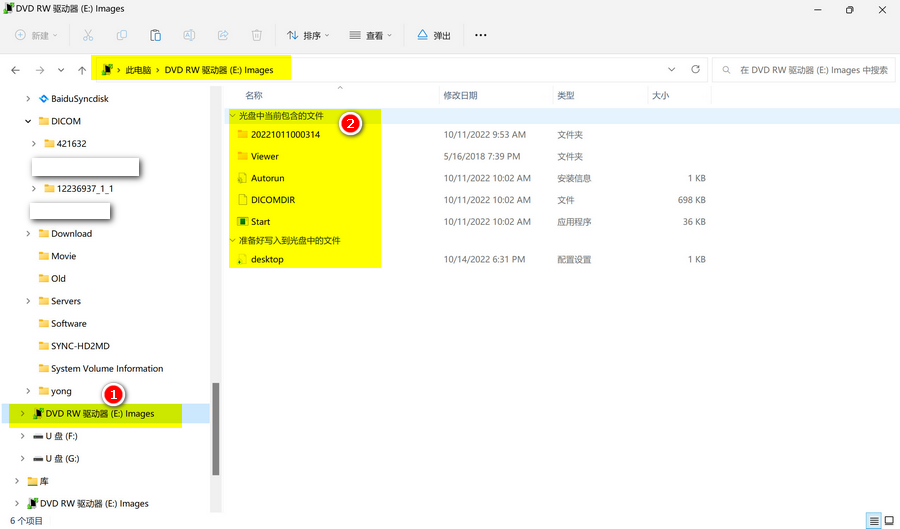Select the Old folder in tree
Viewport: 900px width, 529px height.
coord(58,278)
